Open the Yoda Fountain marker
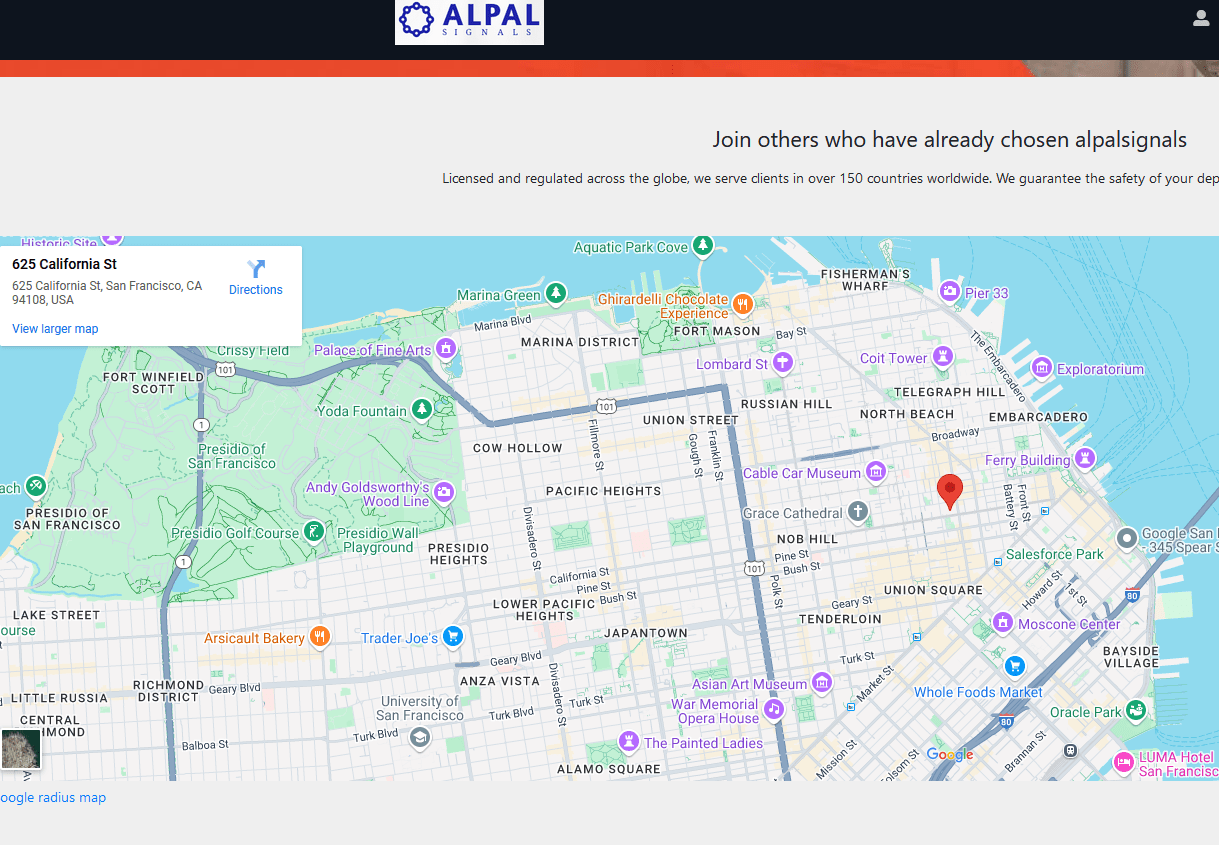This screenshot has width=1219, height=845. click(x=422, y=410)
